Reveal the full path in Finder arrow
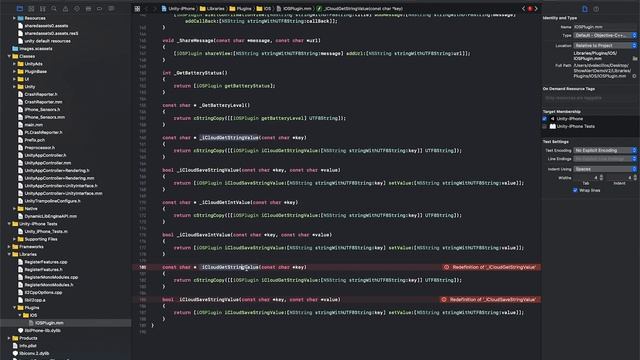 (634, 76)
